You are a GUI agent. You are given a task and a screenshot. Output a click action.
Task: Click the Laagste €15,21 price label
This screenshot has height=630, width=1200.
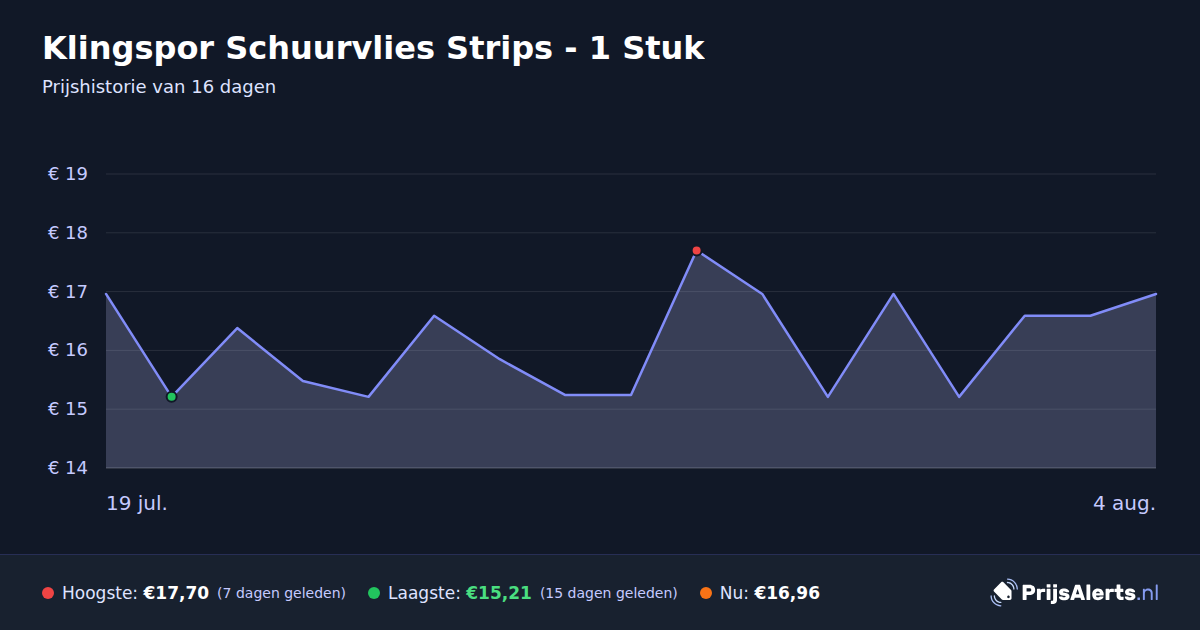click(459, 593)
